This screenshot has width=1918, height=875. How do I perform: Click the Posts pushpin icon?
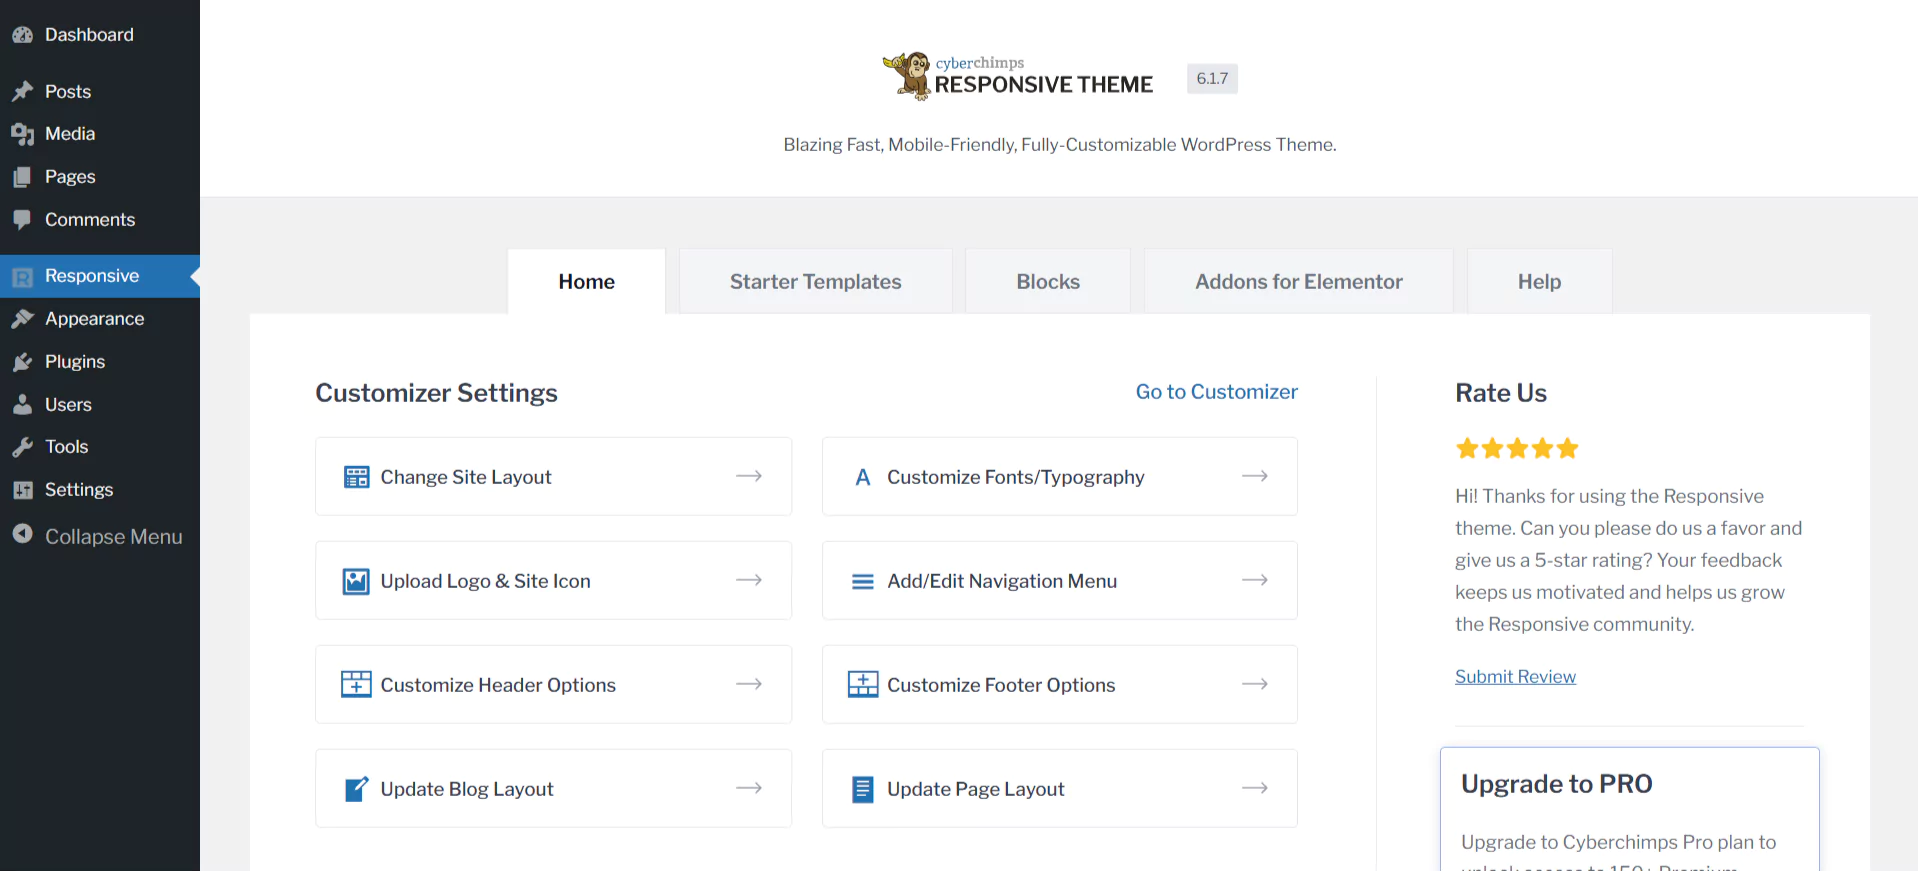(x=23, y=92)
